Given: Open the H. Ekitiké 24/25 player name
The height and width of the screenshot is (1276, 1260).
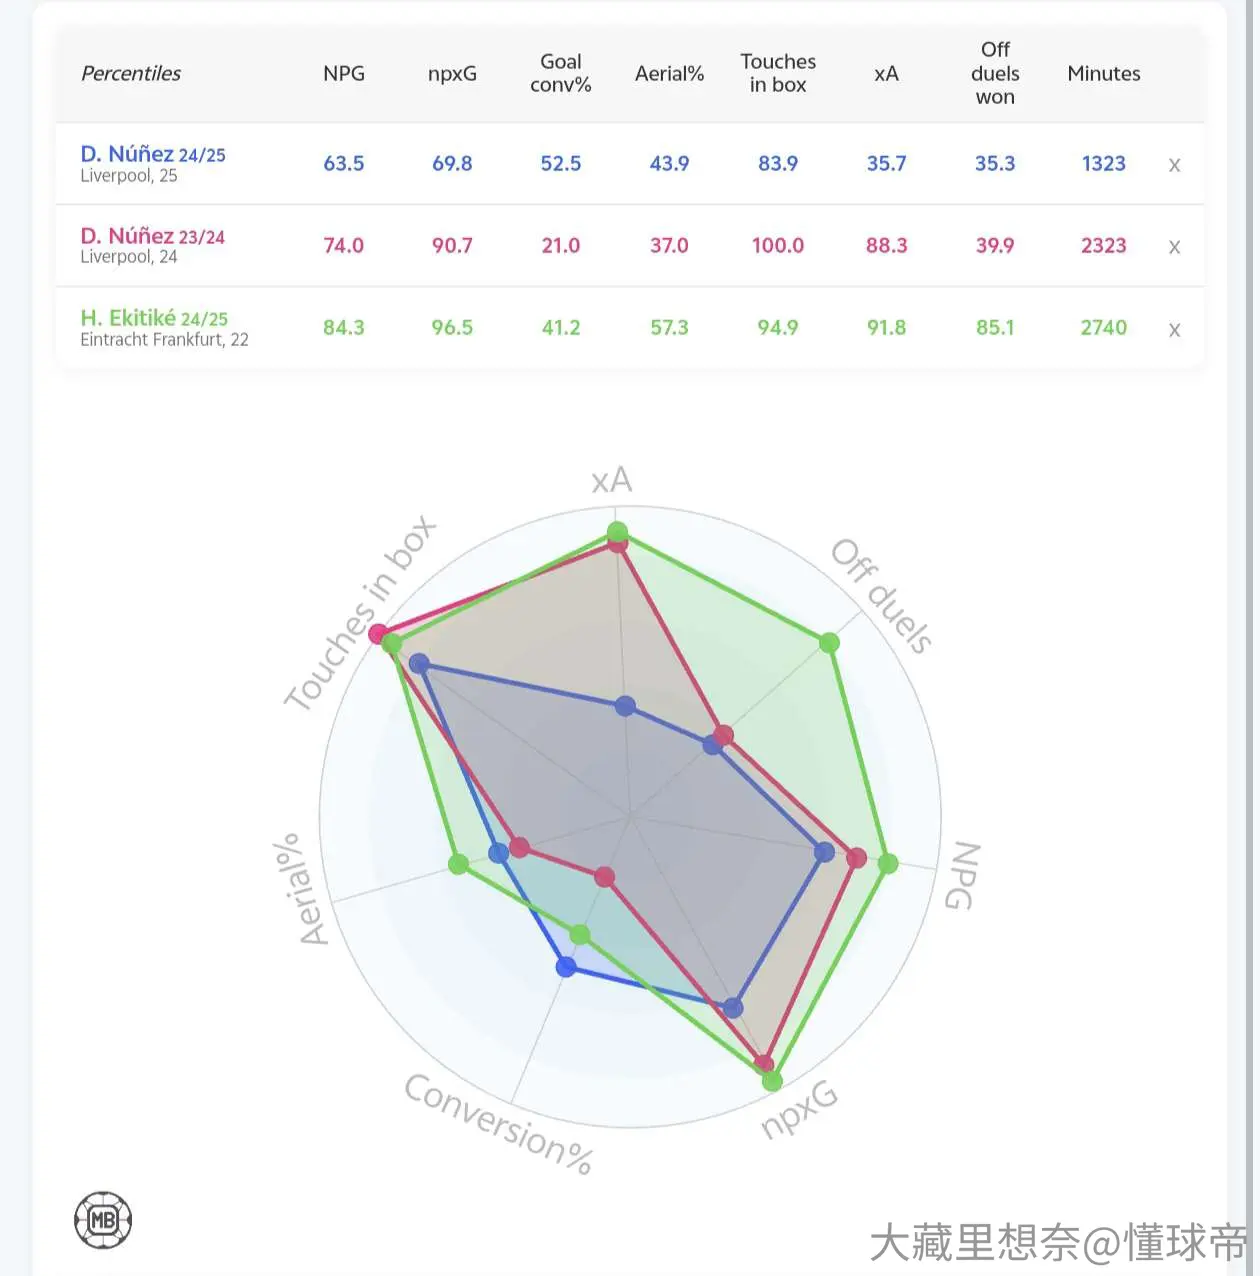Looking at the screenshot, I should (x=154, y=318).
